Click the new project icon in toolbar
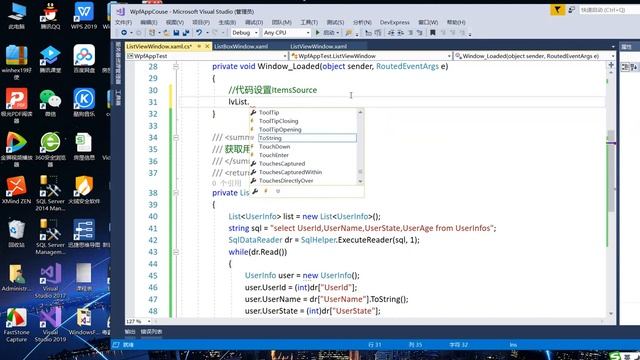The height and width of the screenshot is (360, 640). click(x=152, y=33)
